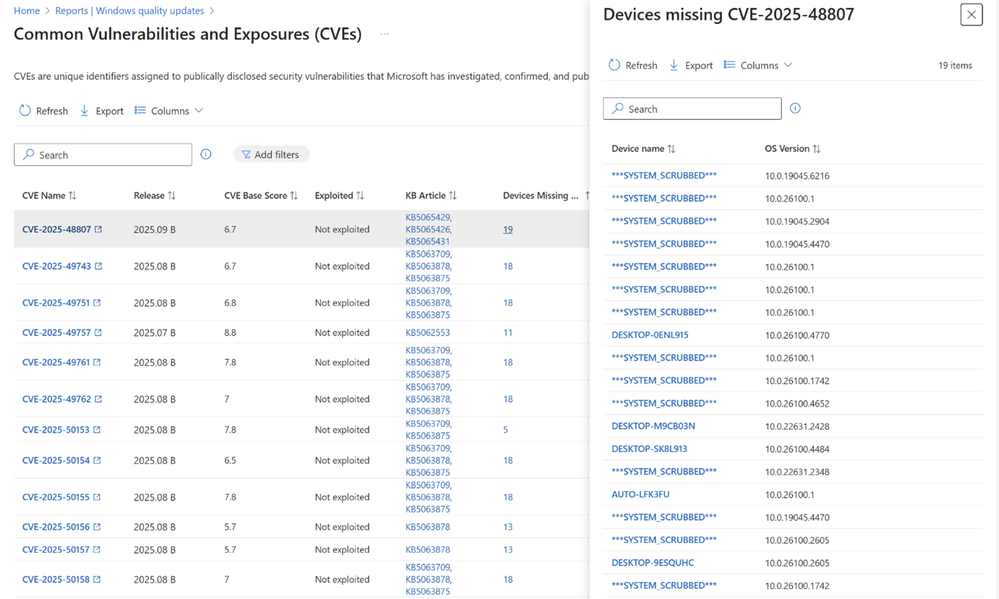
Task: Sort by Exploited column arrows
Action: click(360, 196)
